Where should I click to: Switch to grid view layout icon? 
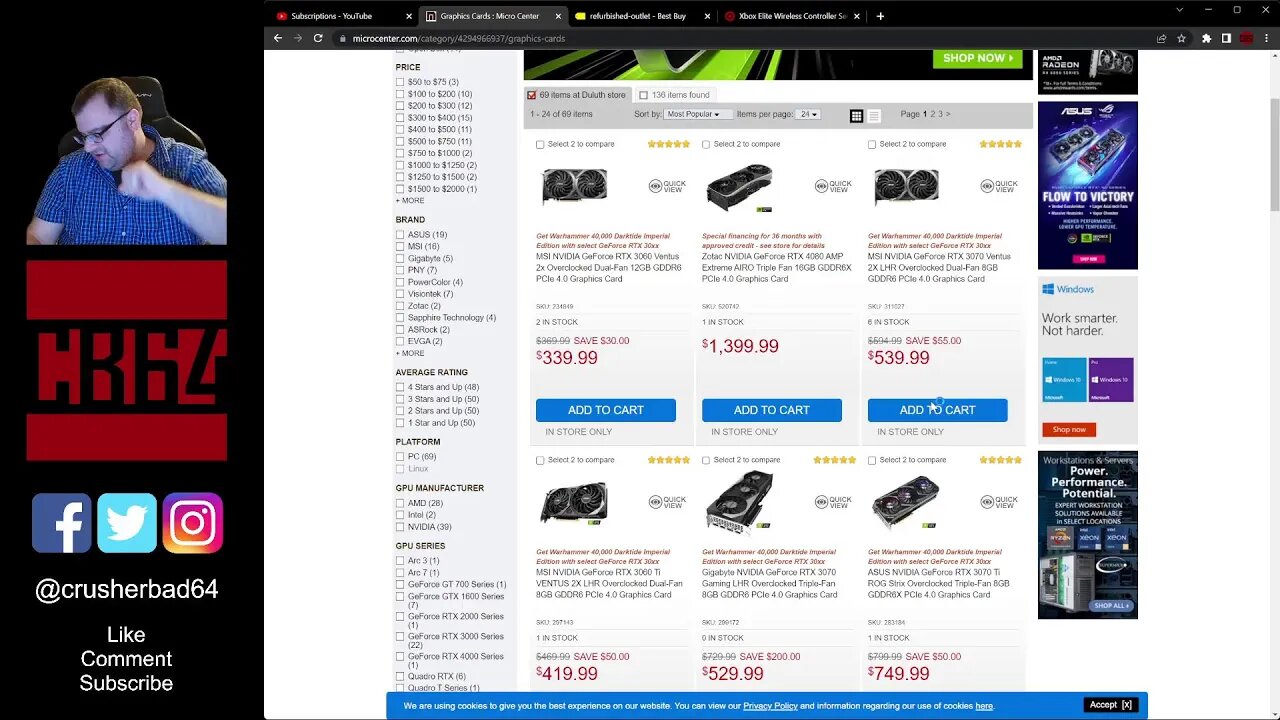(856, 116)
